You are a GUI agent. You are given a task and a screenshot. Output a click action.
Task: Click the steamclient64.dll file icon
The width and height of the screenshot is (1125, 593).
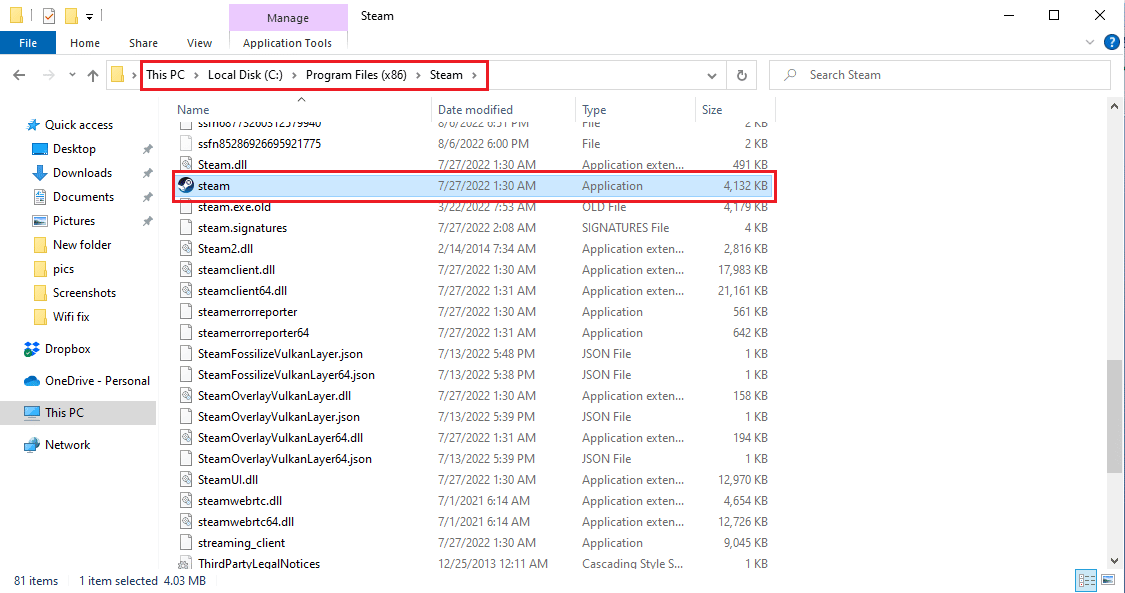click(186, 290)
